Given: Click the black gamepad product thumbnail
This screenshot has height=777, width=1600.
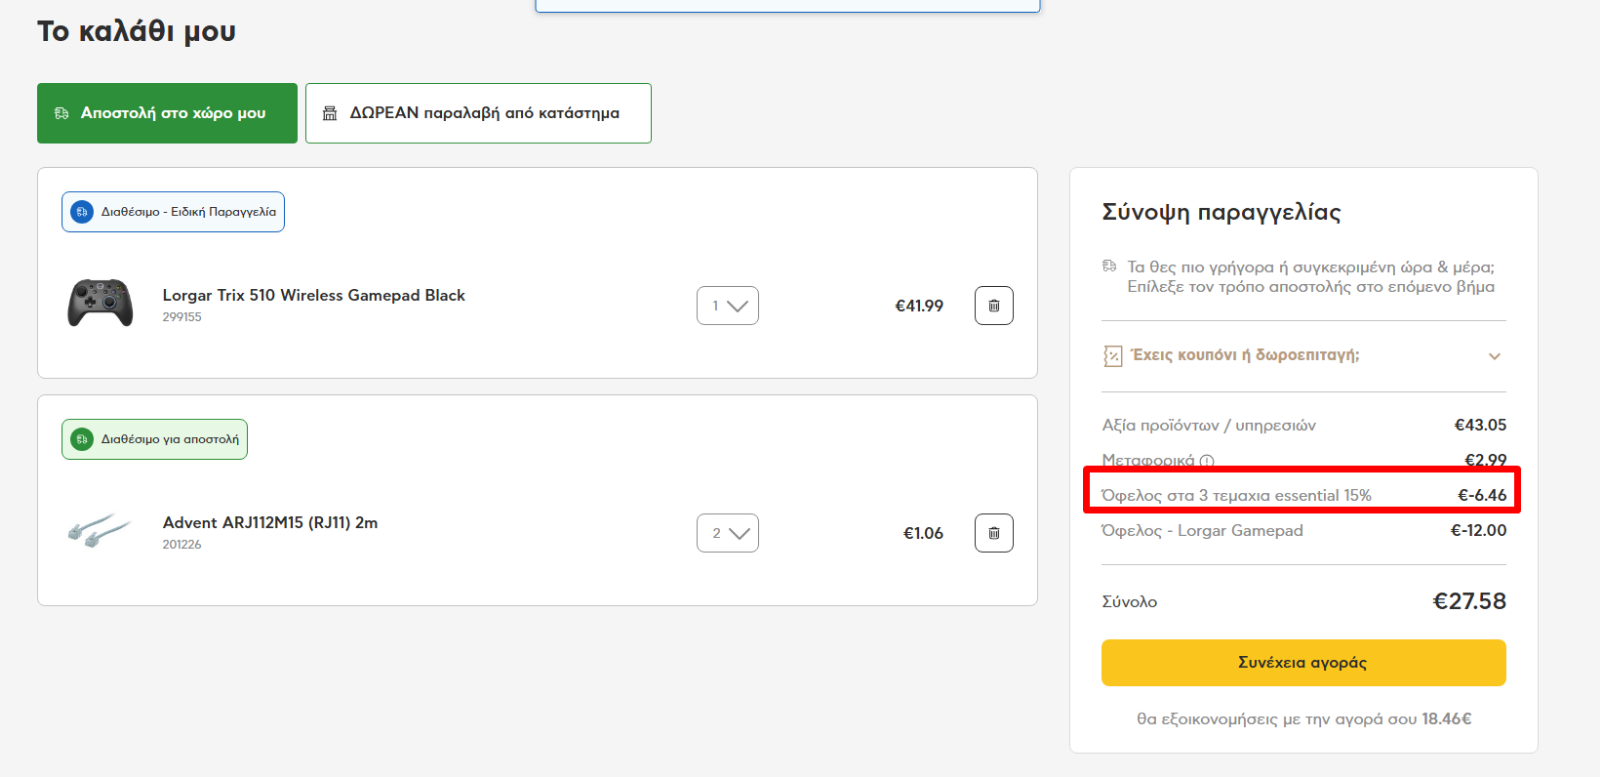Looking at the screenshot, I should pos(100,303).
